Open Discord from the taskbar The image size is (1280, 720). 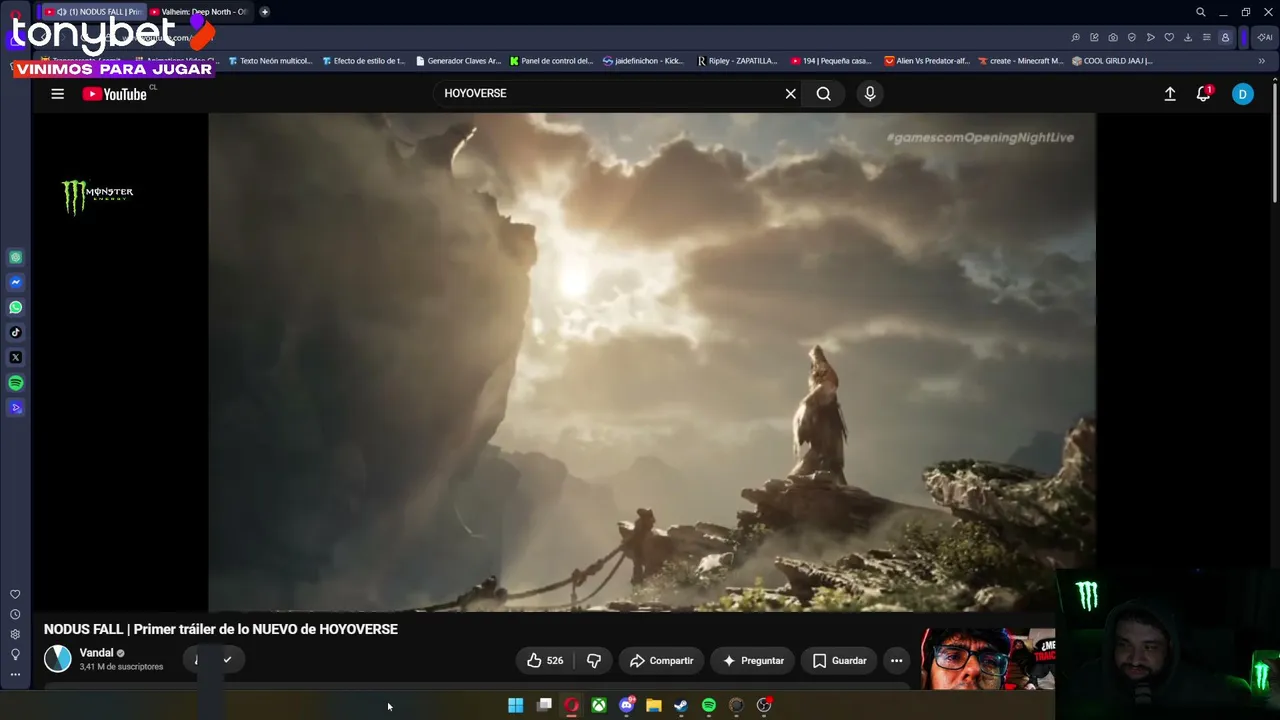tap(626, 706)
